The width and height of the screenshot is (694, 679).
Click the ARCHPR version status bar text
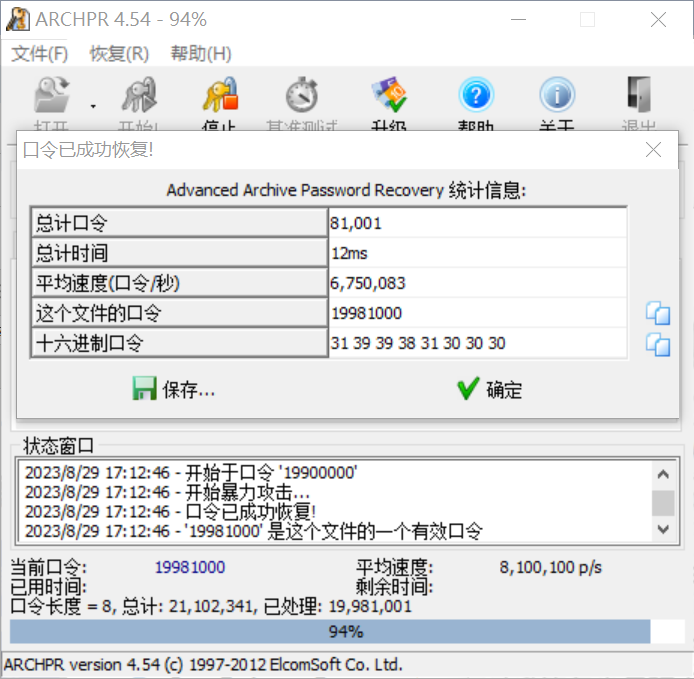pos(203,665)
